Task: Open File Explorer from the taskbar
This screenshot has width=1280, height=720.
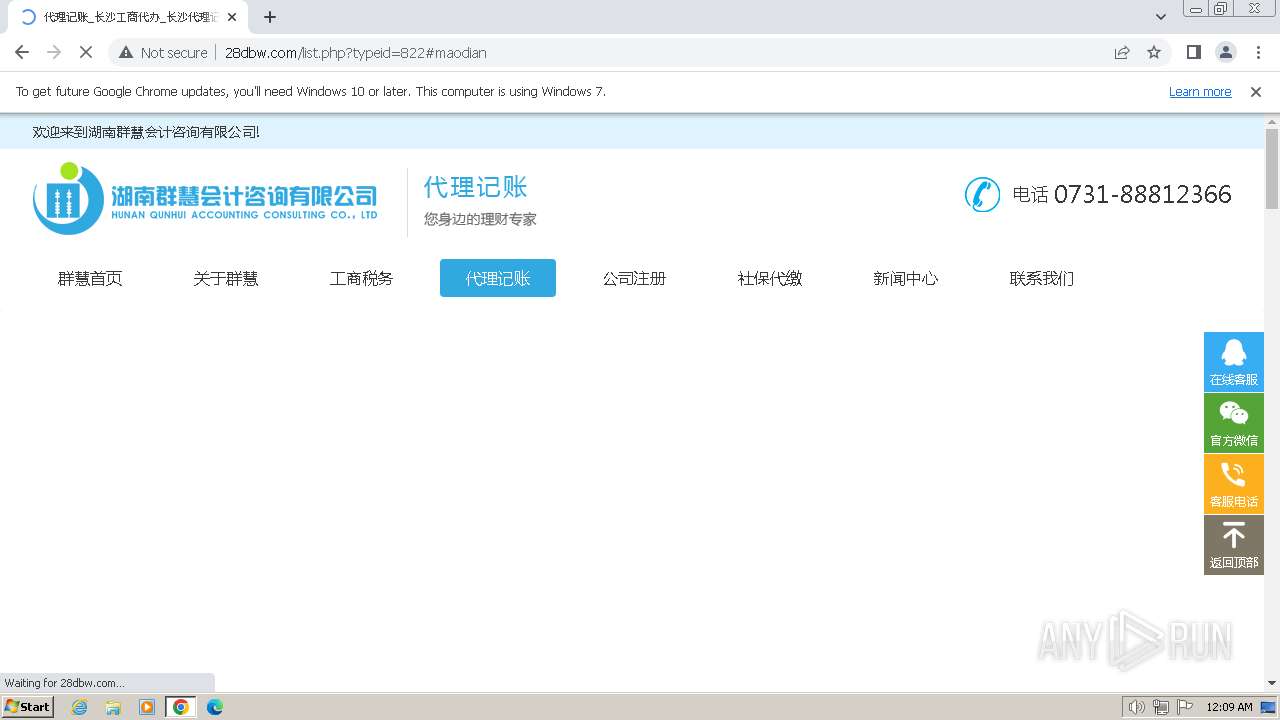Action: [x=113, y=707]
